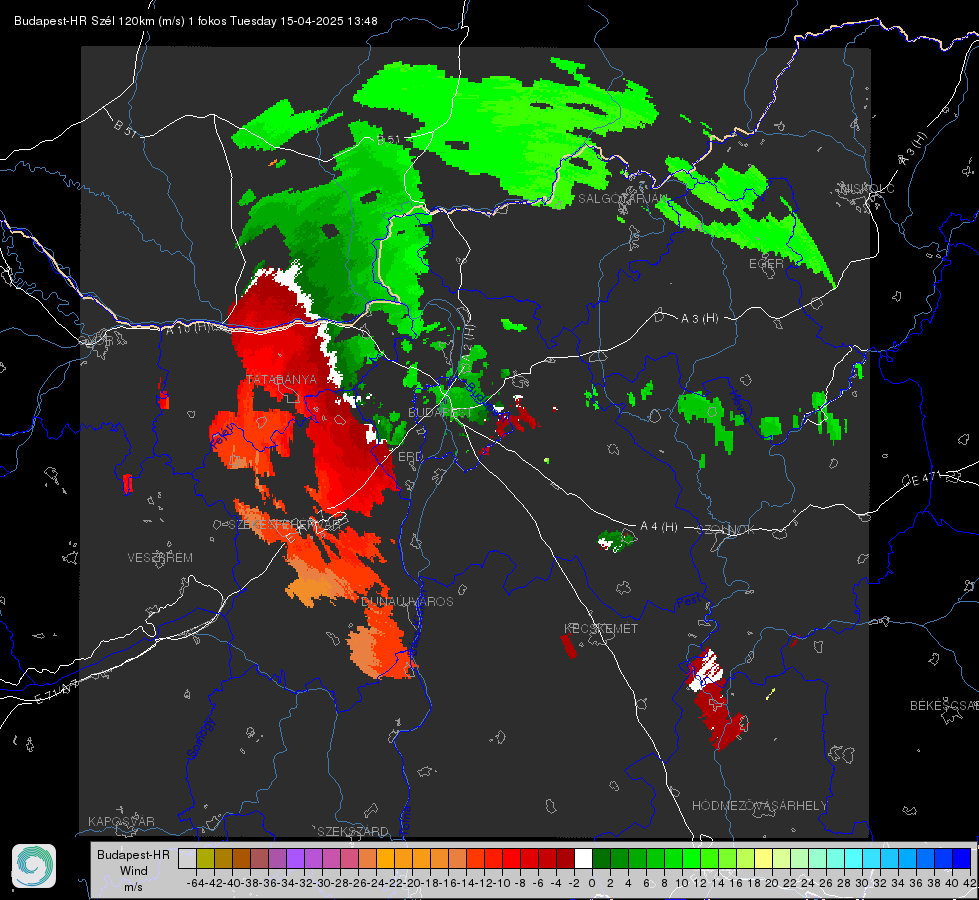Click the SALGOTARJAN city label

[623, 199]
